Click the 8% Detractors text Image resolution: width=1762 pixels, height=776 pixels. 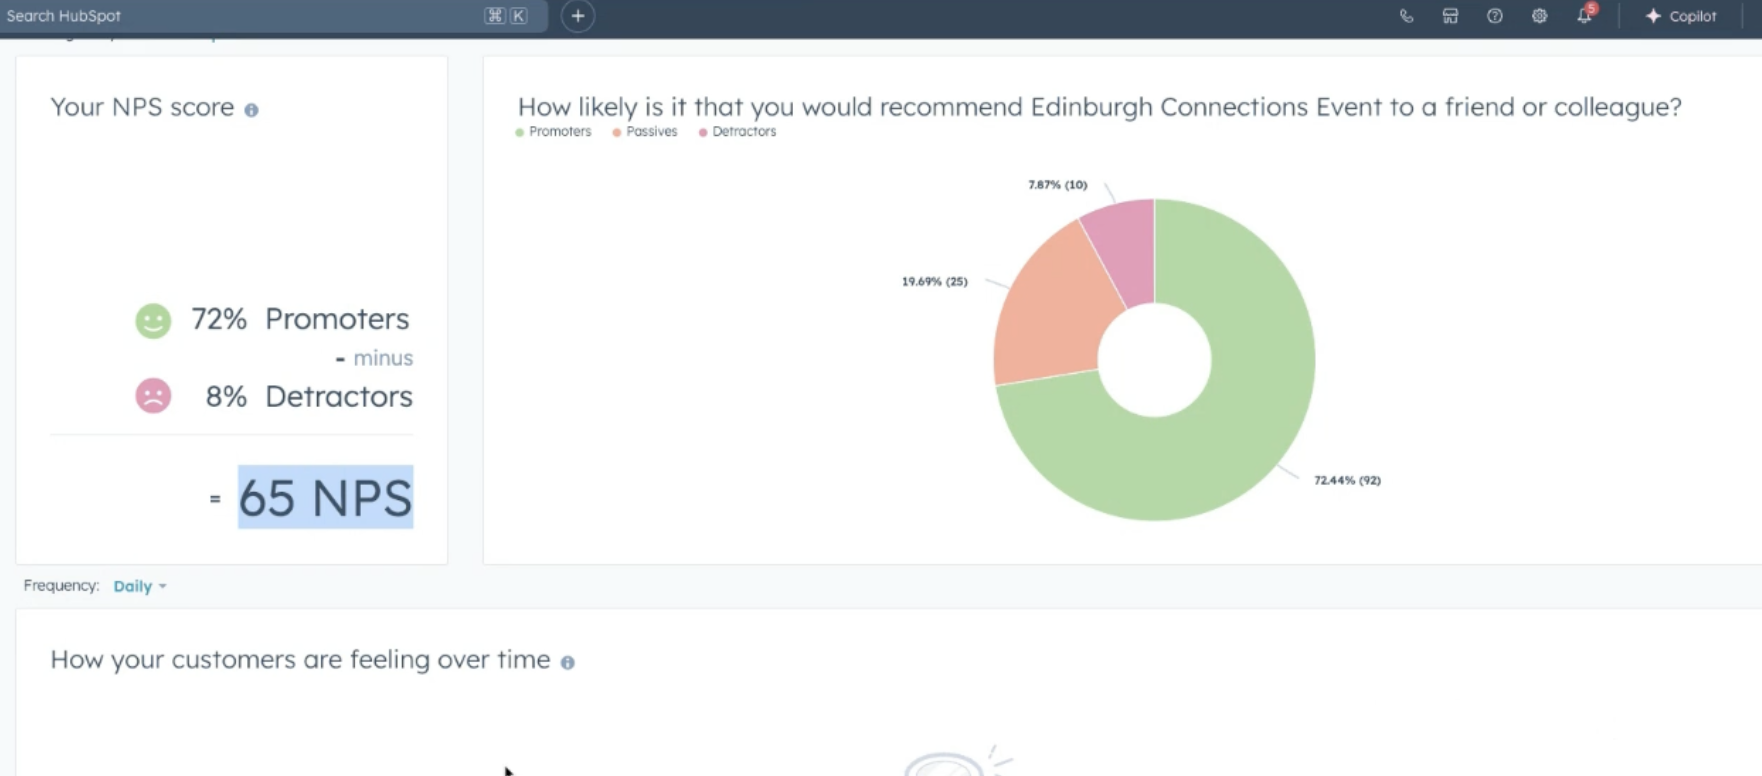point(309,397)
